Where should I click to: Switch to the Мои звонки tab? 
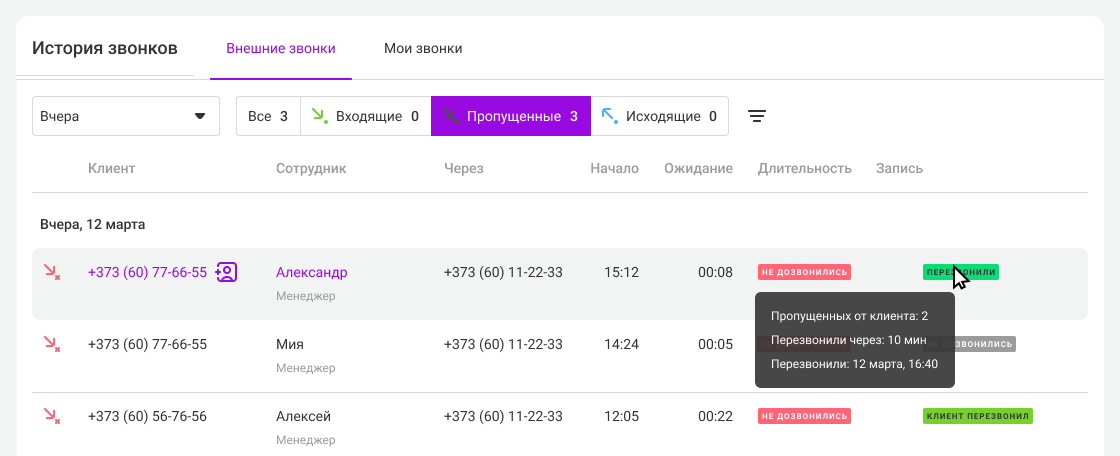tap(423, 48)
